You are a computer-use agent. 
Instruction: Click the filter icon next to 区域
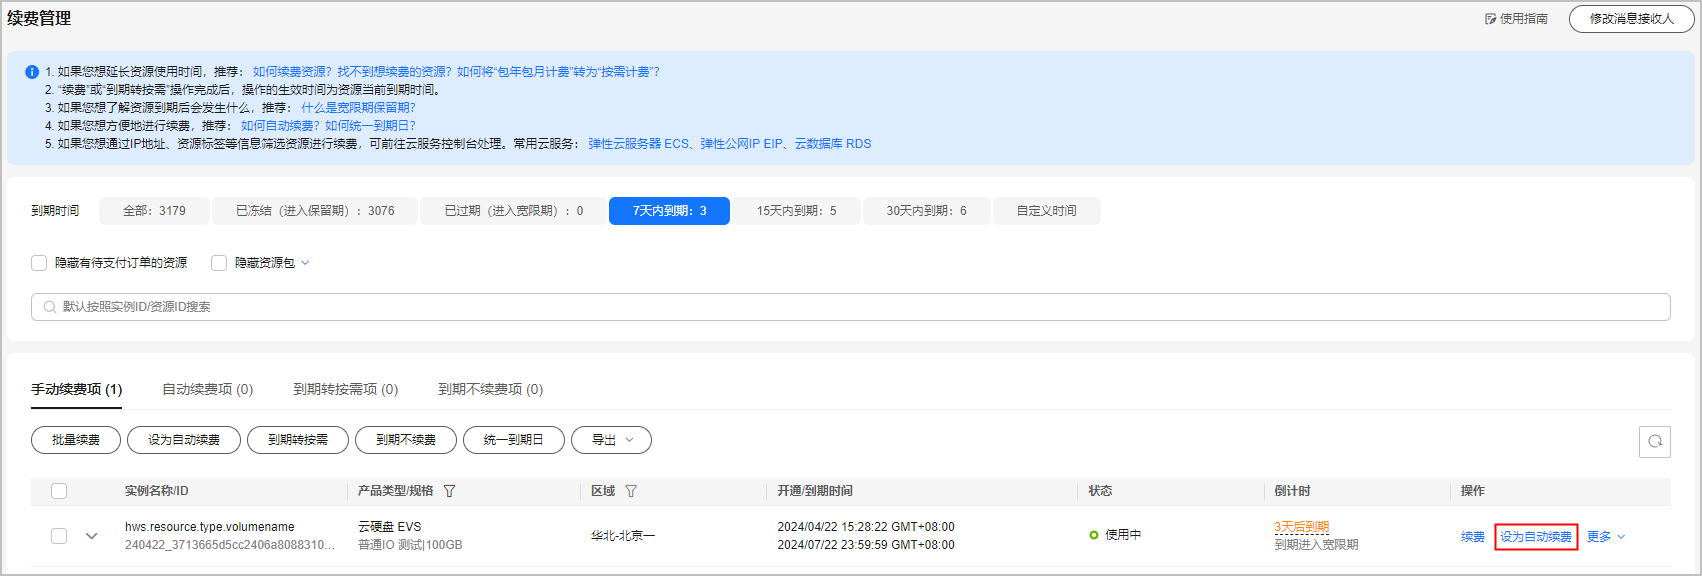(x=631, y=491)
